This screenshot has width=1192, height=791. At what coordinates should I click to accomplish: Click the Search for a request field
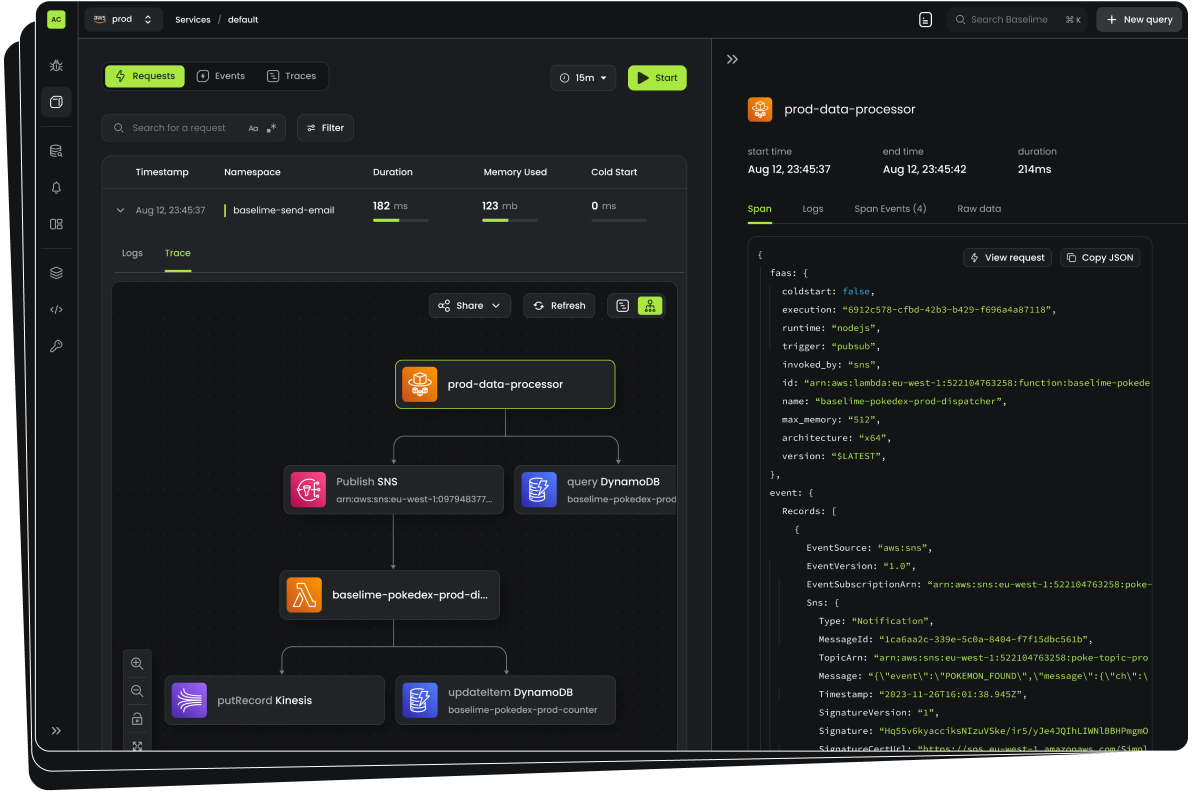180,128
